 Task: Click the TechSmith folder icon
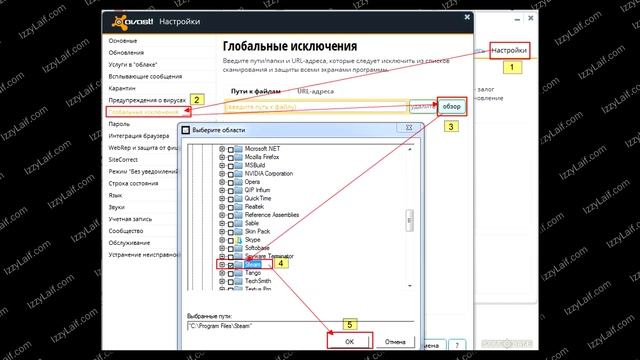(x=239, y=281)
